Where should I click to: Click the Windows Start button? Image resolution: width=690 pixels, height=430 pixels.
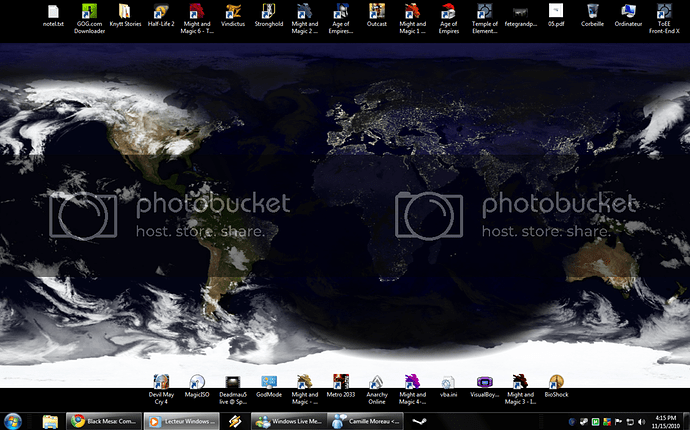(x=14, y=421)
